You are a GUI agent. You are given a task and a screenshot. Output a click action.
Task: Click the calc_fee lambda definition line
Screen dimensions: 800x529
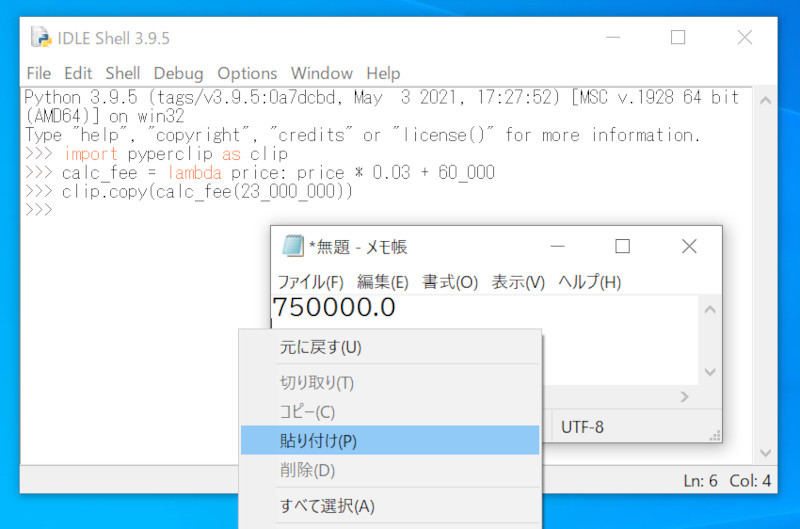[x=260, y=173]
